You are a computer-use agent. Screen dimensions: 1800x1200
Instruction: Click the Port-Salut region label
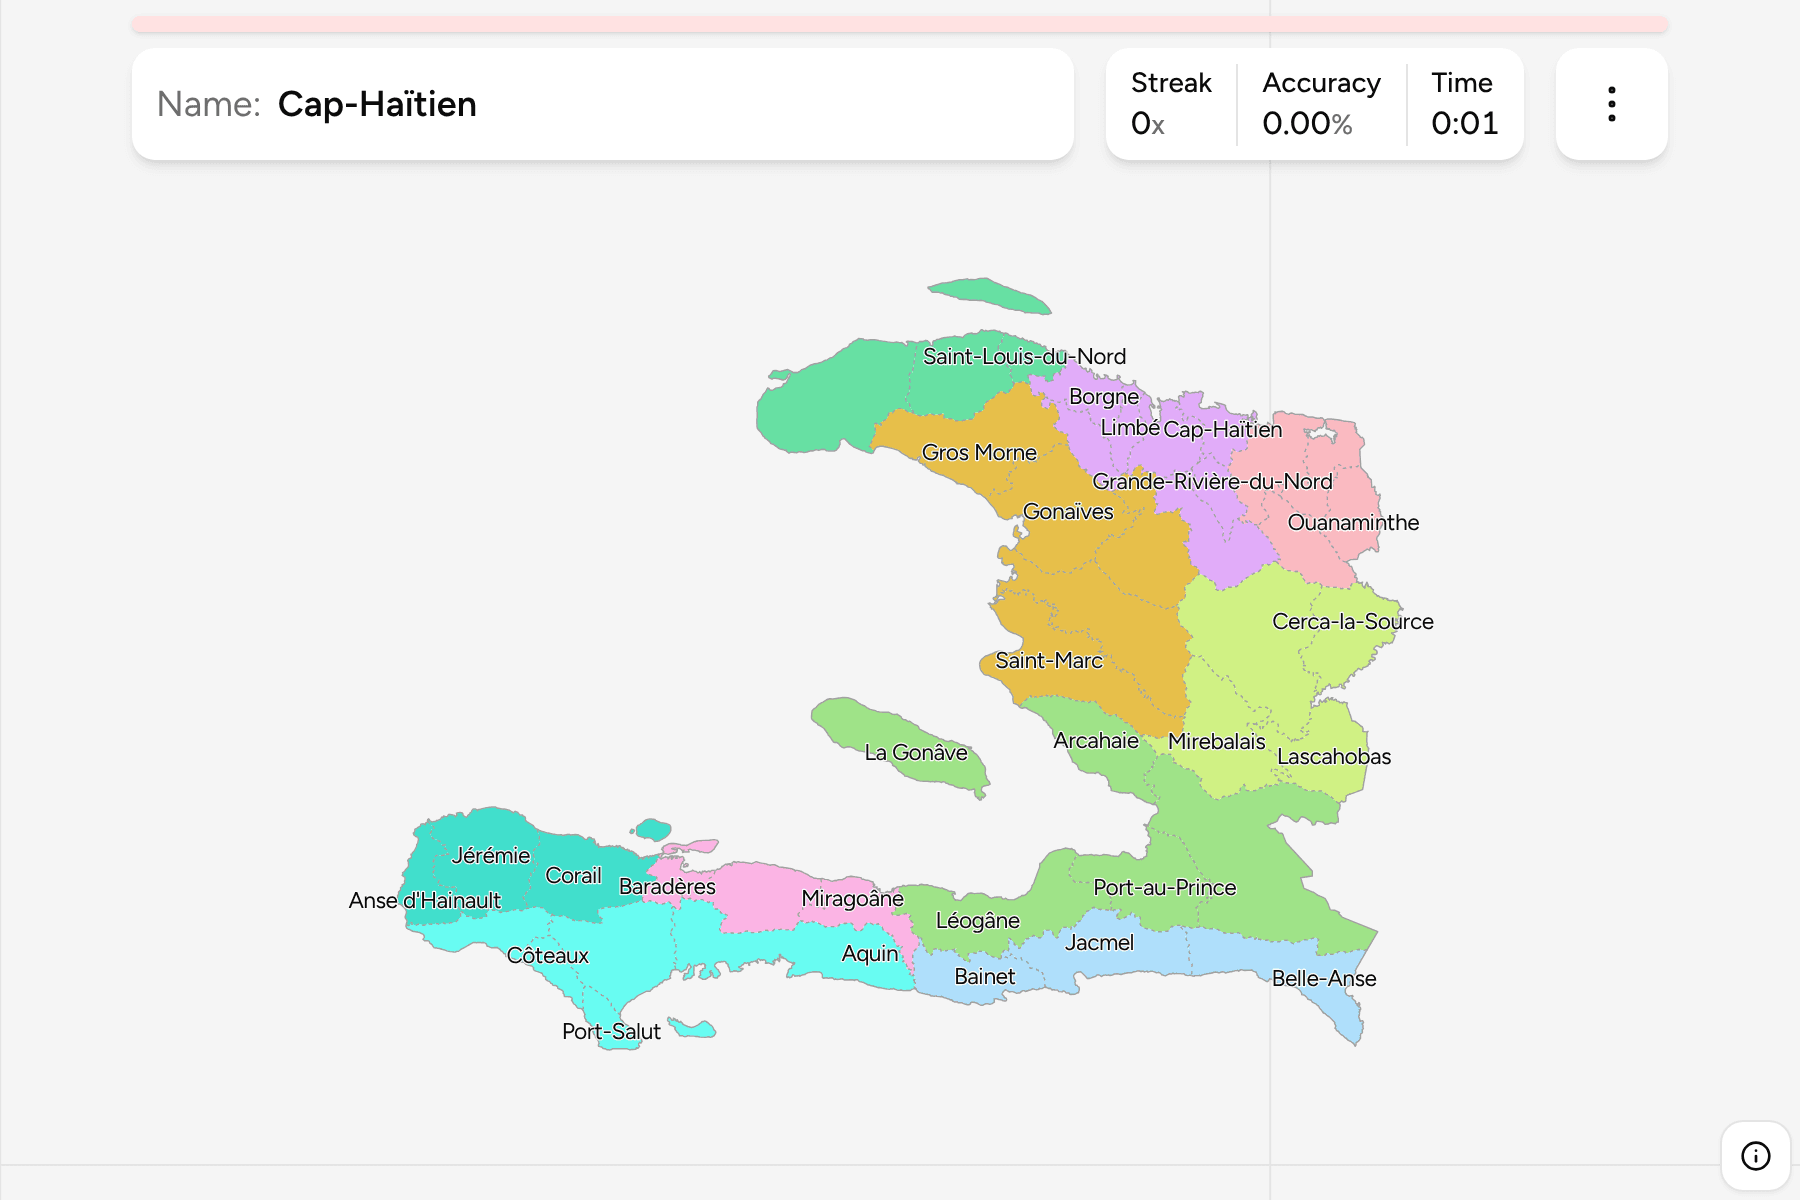(611, 1032)
